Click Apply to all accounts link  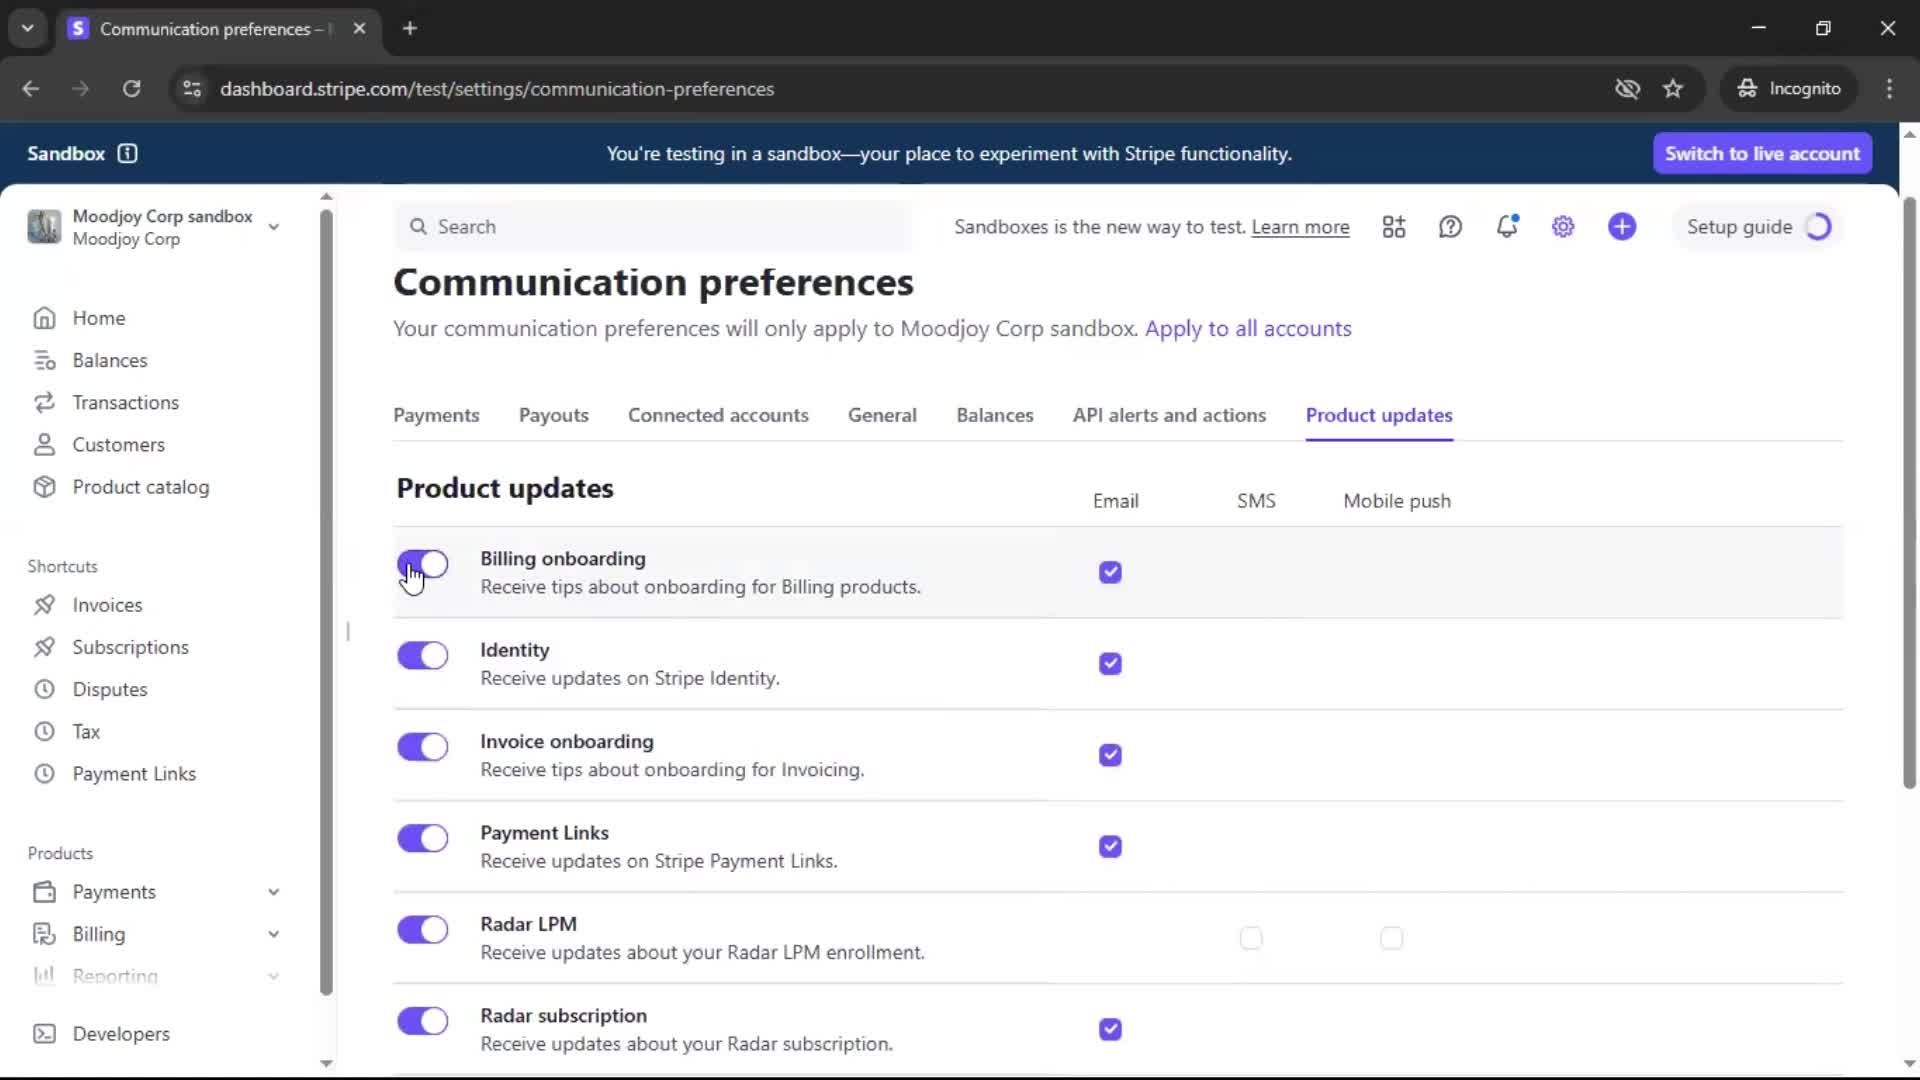pos(1248,329)
